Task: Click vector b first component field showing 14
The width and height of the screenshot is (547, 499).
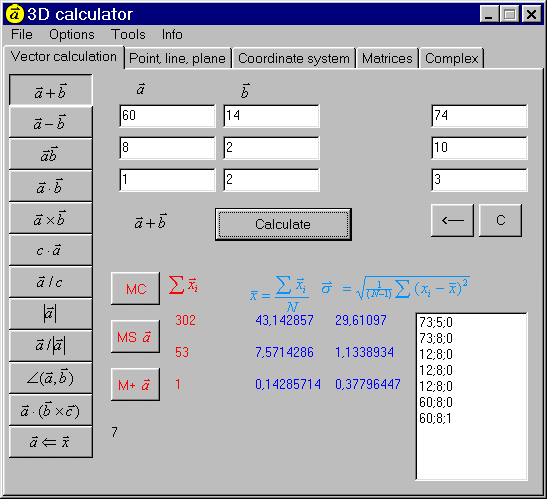Action: tap(271, 116)
